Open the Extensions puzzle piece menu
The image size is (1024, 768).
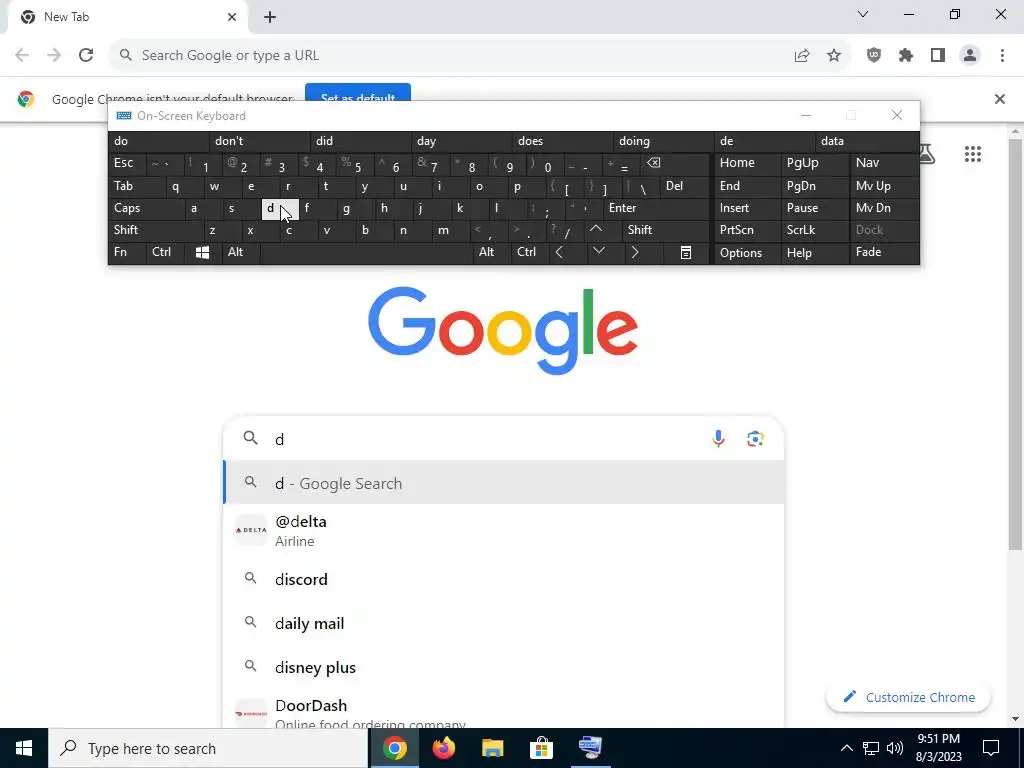pyautogui.click(x=906, y=56)
